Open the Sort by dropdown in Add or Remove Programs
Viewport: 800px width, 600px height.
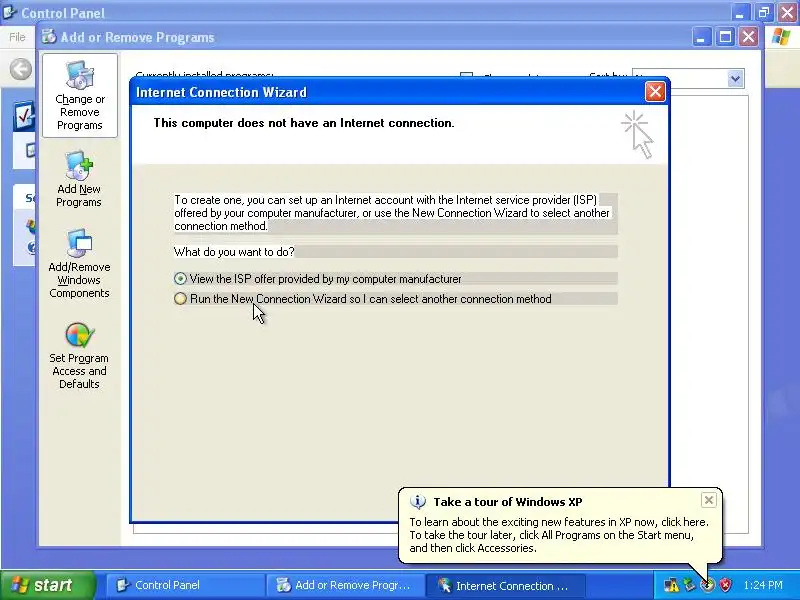coord(735,79)
